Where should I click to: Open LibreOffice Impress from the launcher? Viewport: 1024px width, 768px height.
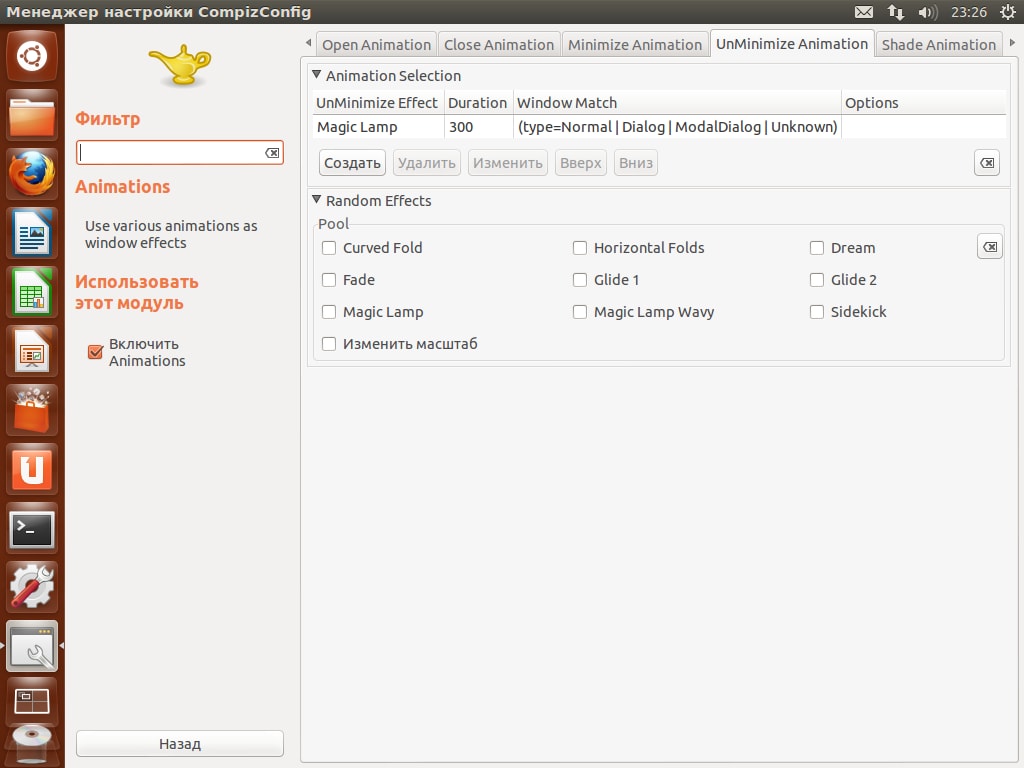tap(31, 351)
